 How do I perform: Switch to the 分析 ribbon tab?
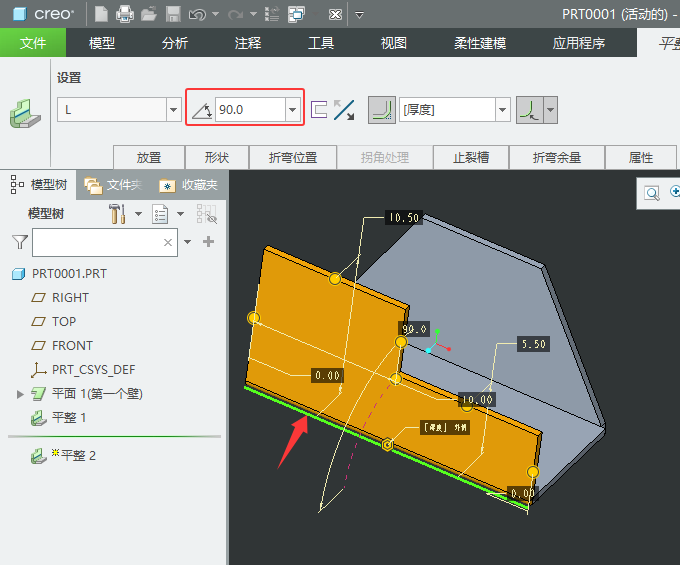coord(175,43)
